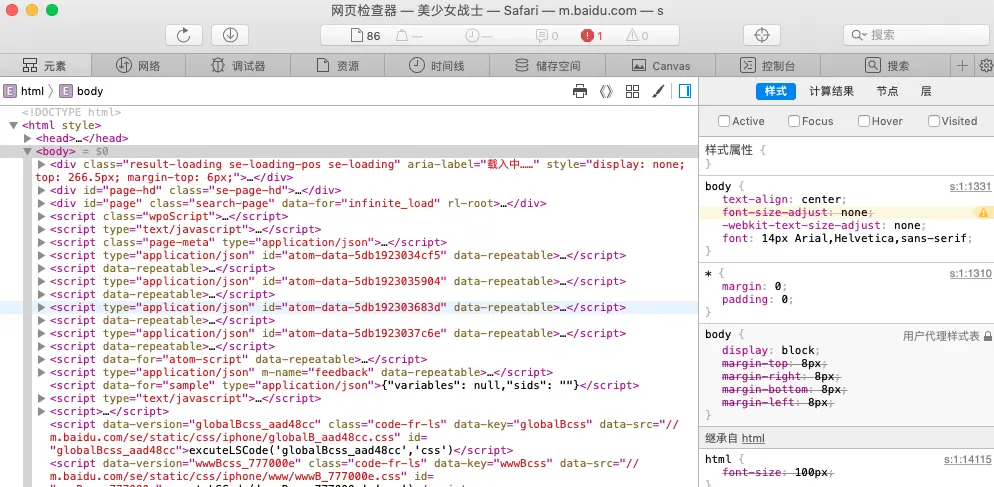Expand the result-loading div
Image resolution: width=994 pixels, height=487 pixels.
click(x=42, y=165)
